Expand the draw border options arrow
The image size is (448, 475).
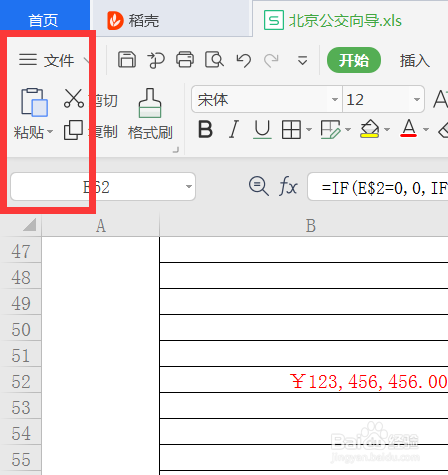coord(348,129)
